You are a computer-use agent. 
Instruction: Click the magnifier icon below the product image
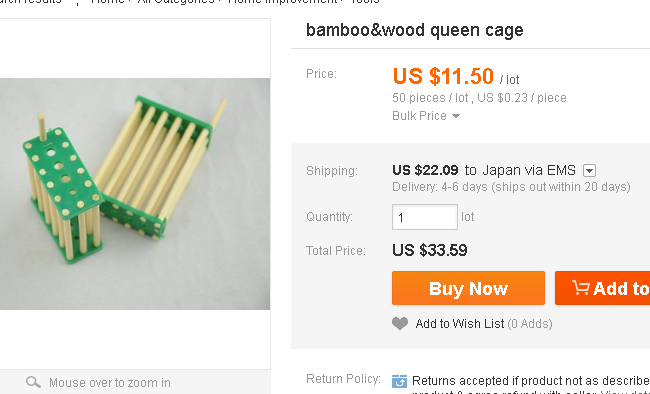33,382
